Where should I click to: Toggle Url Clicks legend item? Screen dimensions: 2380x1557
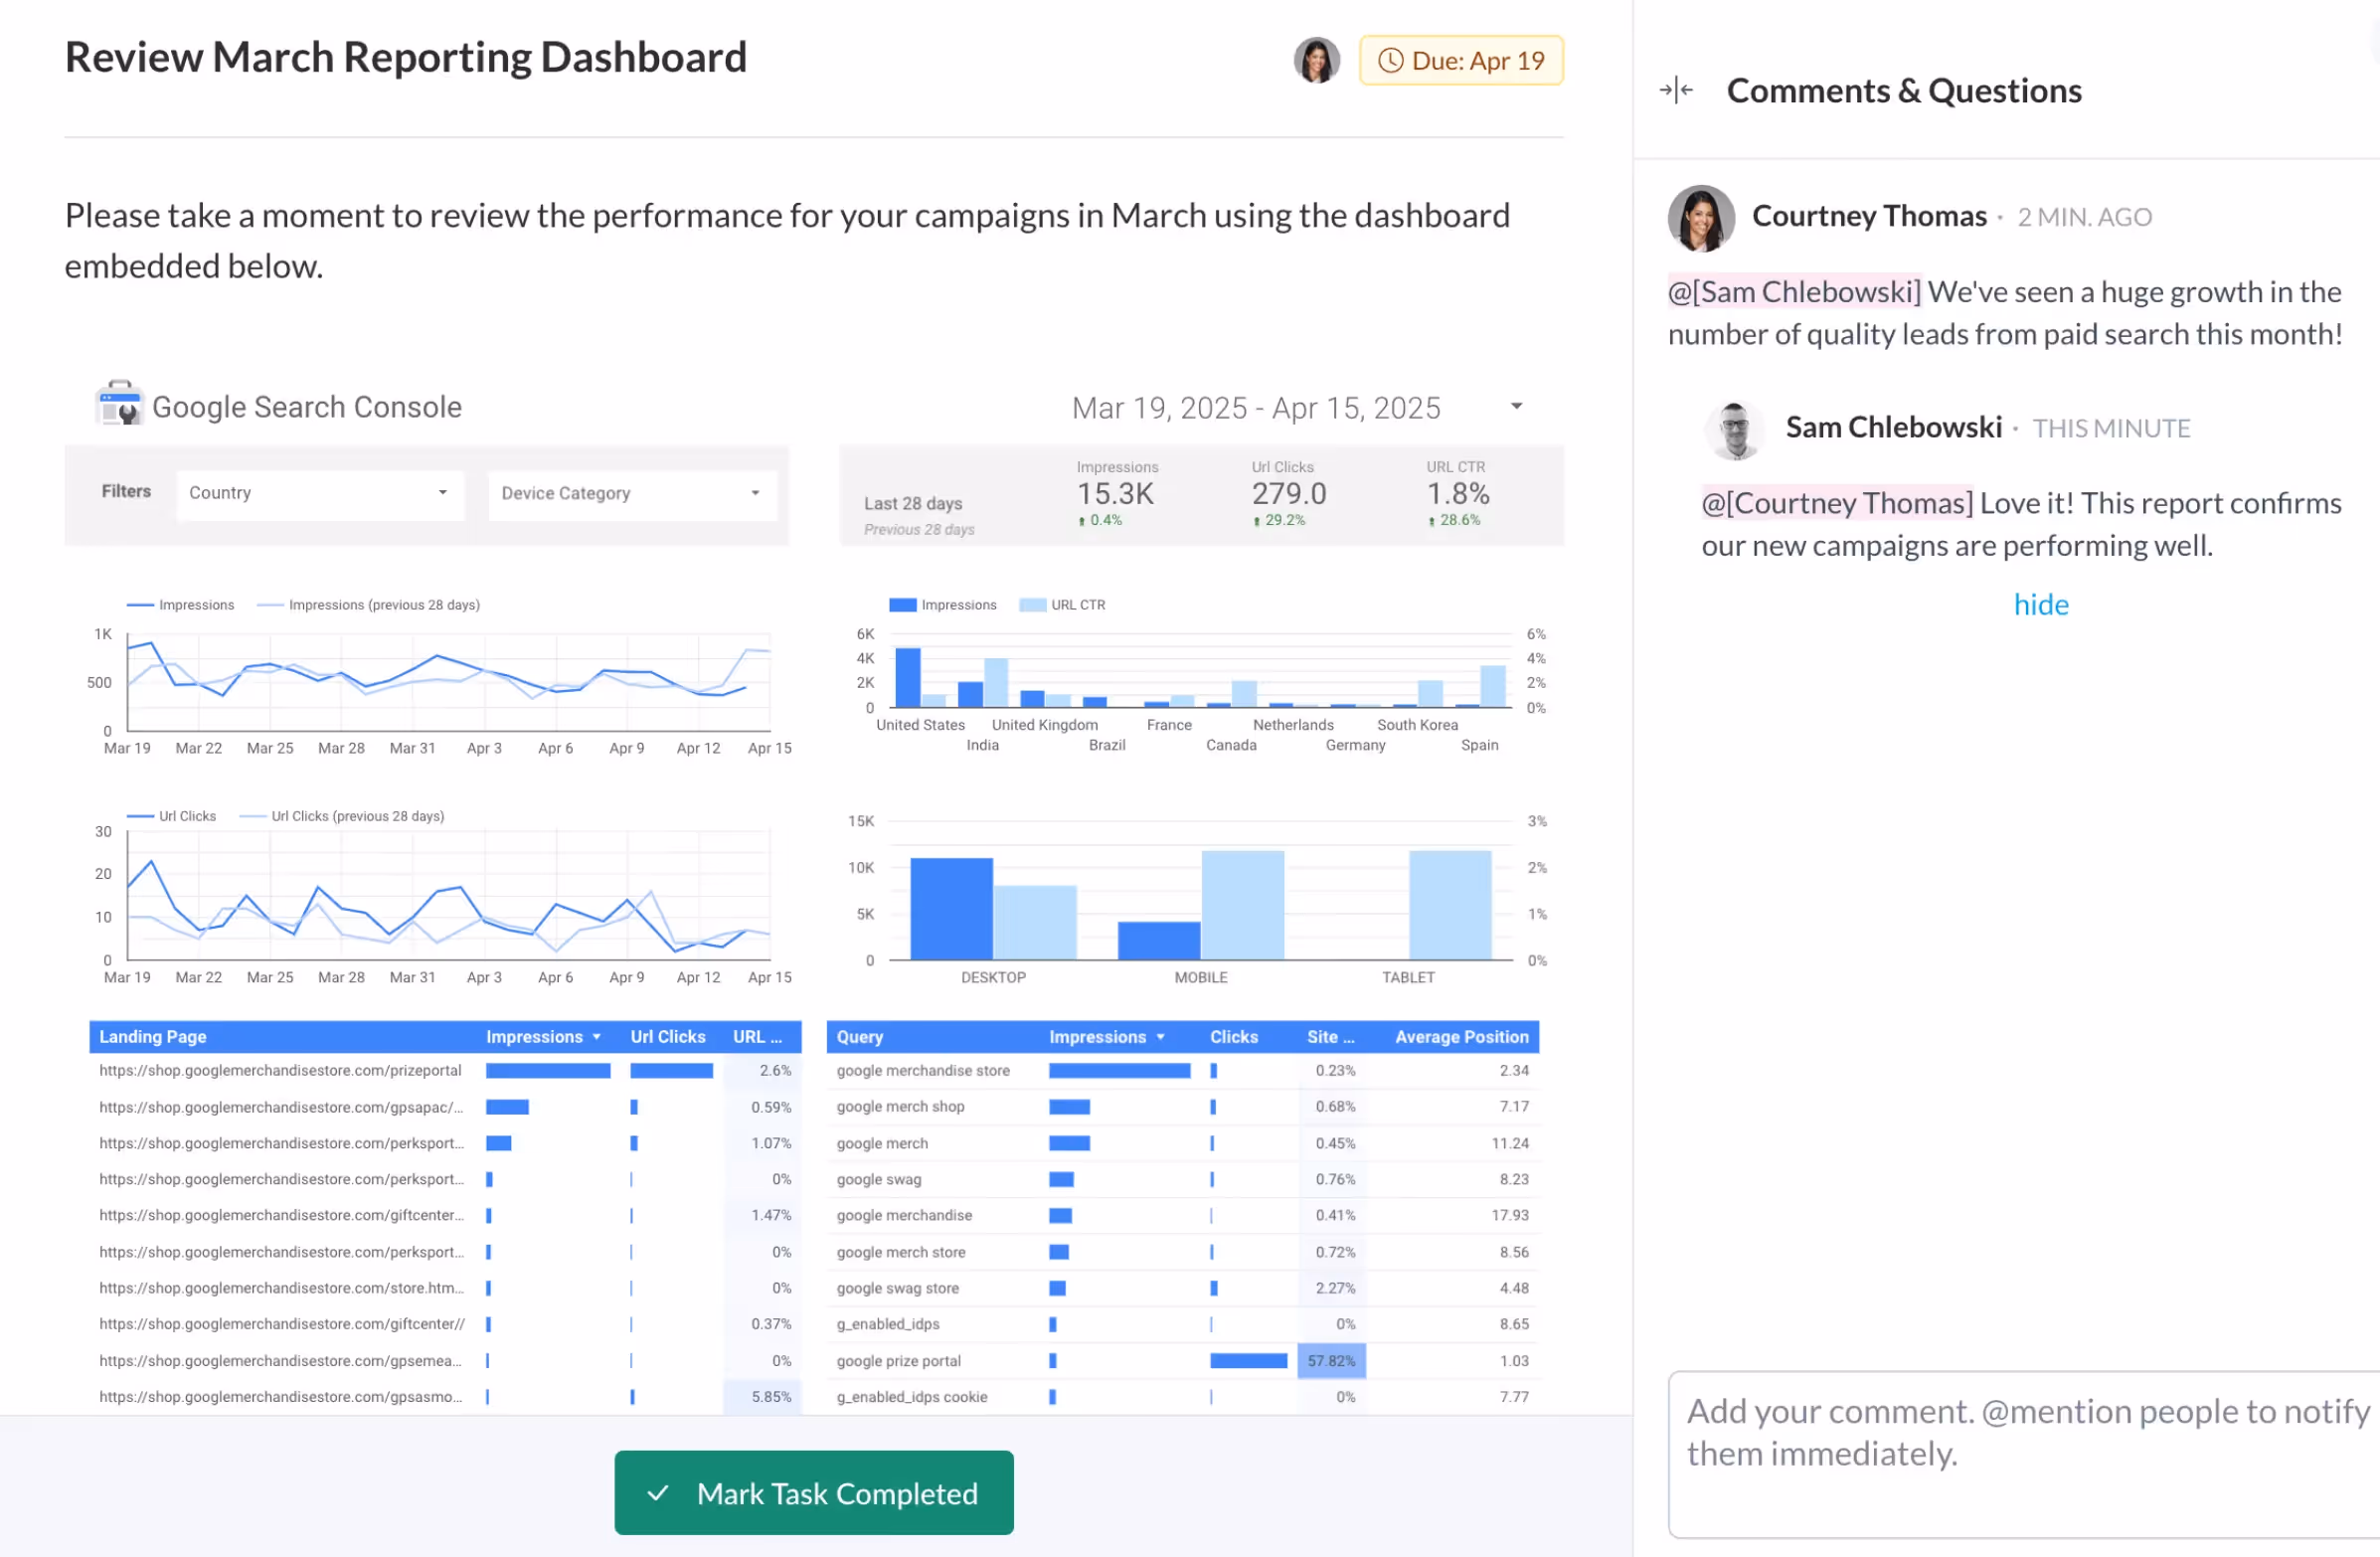pos(186,816)
